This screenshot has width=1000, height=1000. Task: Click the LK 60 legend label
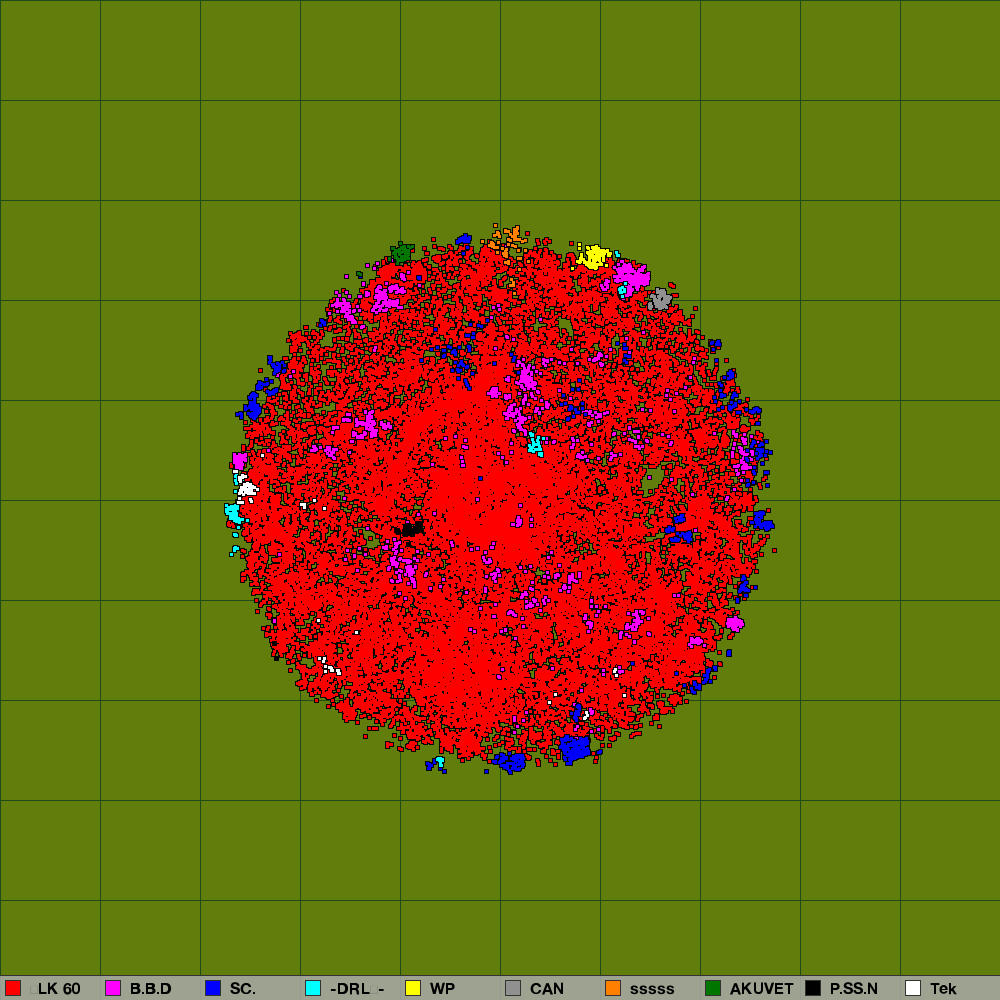coord(59,988)
